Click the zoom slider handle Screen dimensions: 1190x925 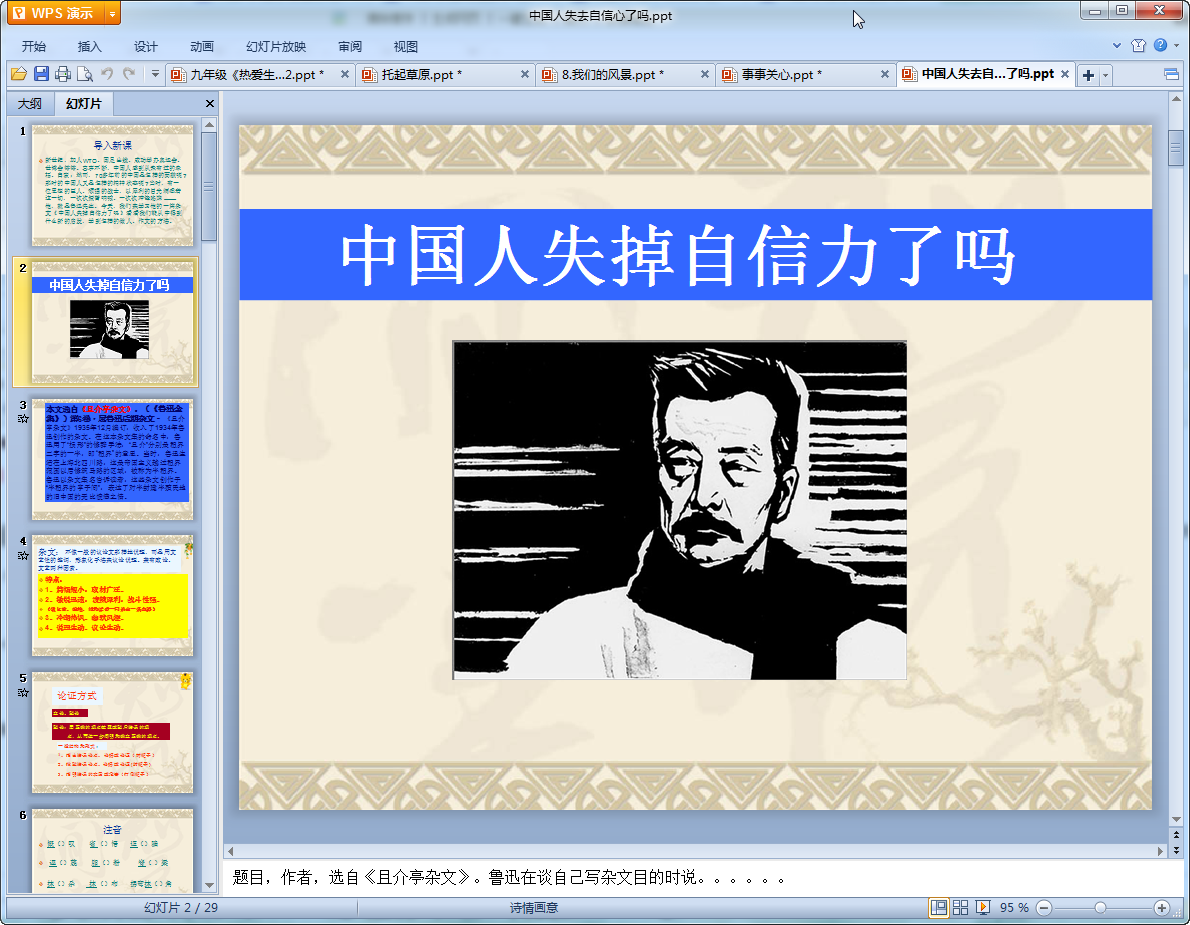tap(1100, 908)
